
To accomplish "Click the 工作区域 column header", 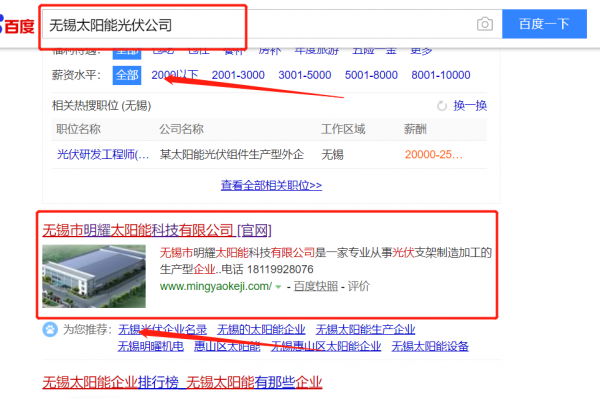I will pos(343,129).
